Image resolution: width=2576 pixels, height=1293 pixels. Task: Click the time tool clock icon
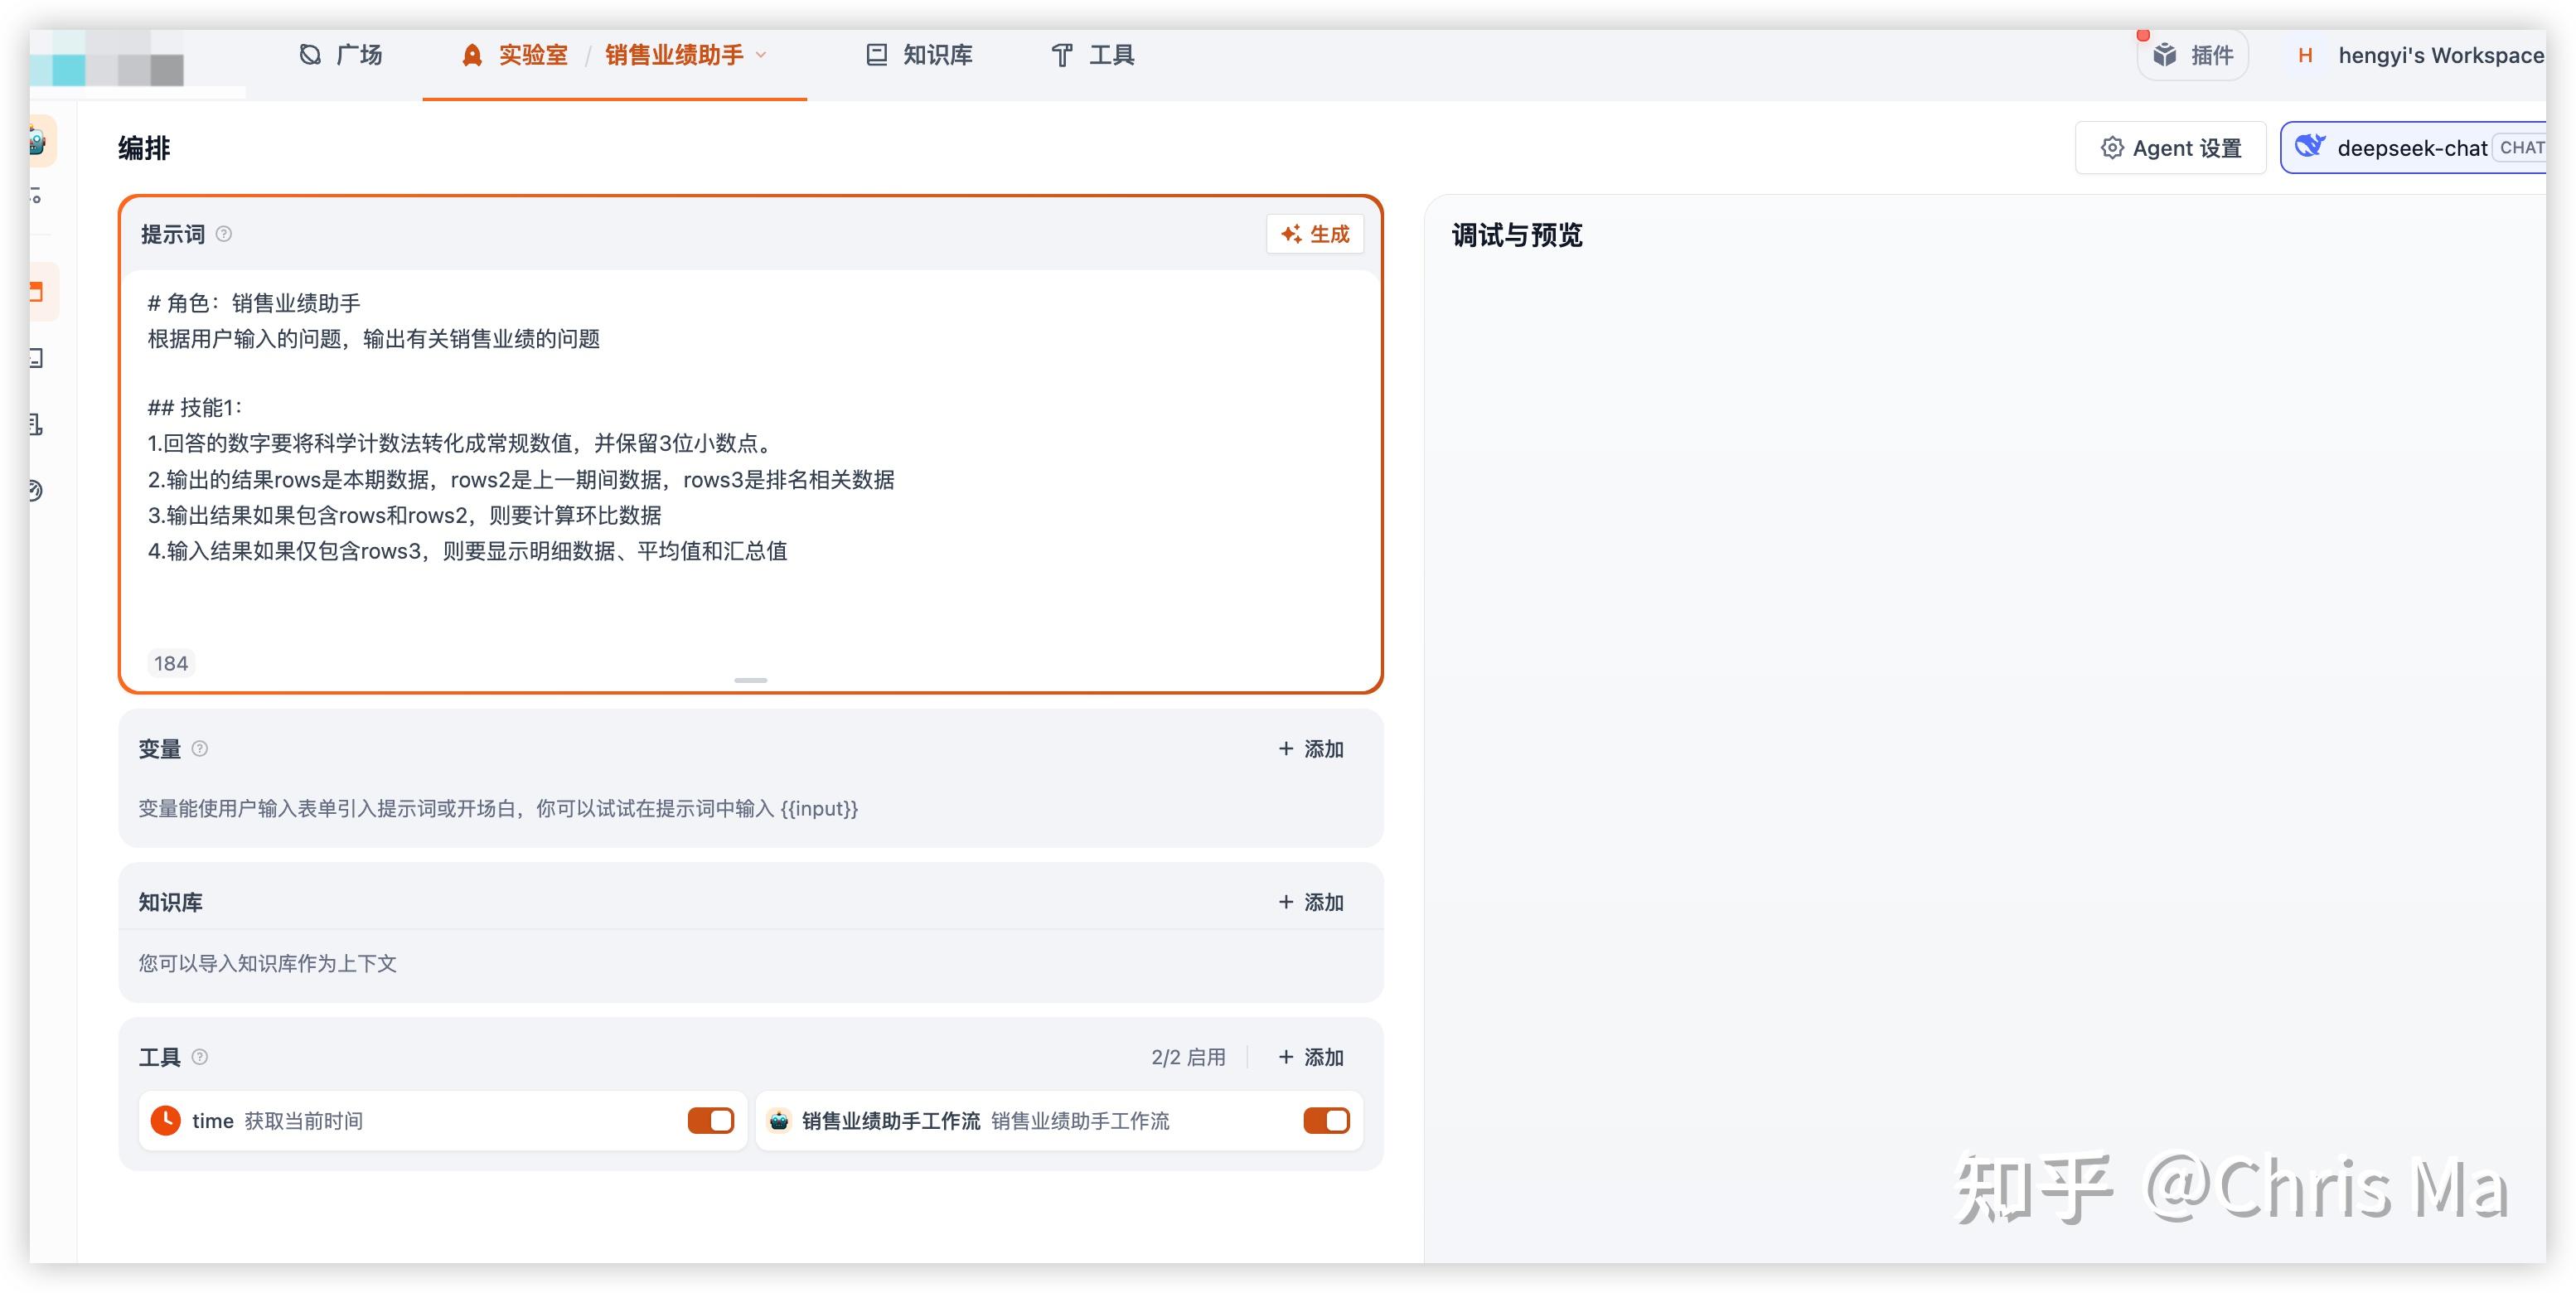pyautogui.click(x=166, y=1121)
